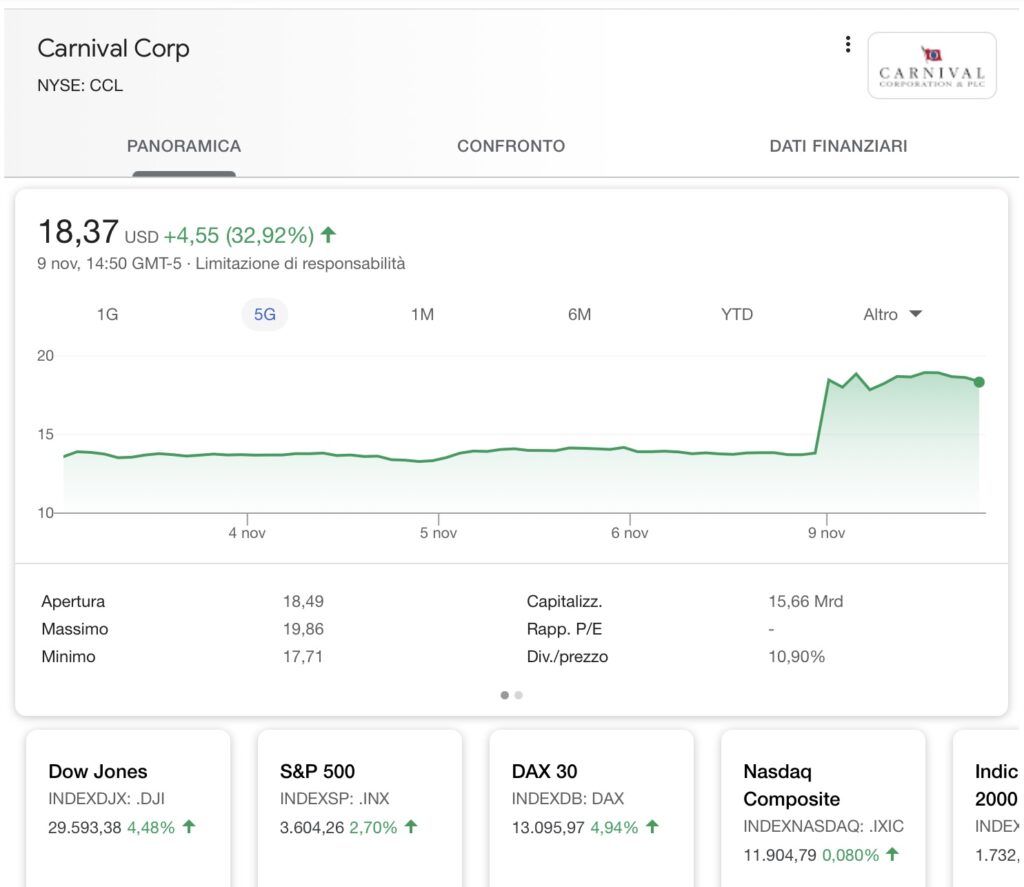Click the NYSE: CCL ticker text
The image size is (1024, 887).
(x=80, y=86)
